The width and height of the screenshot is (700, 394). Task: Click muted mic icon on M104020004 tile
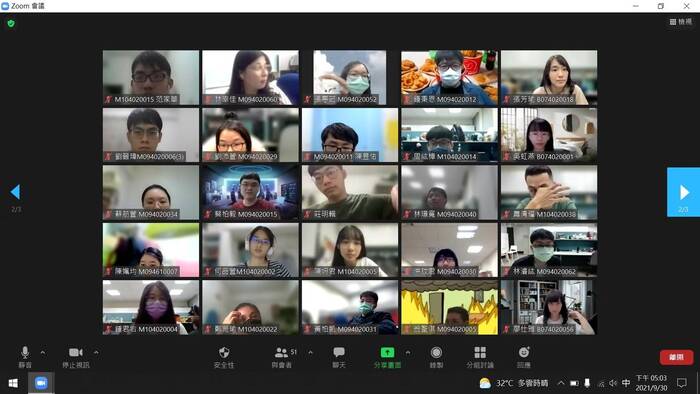point(108,329)
